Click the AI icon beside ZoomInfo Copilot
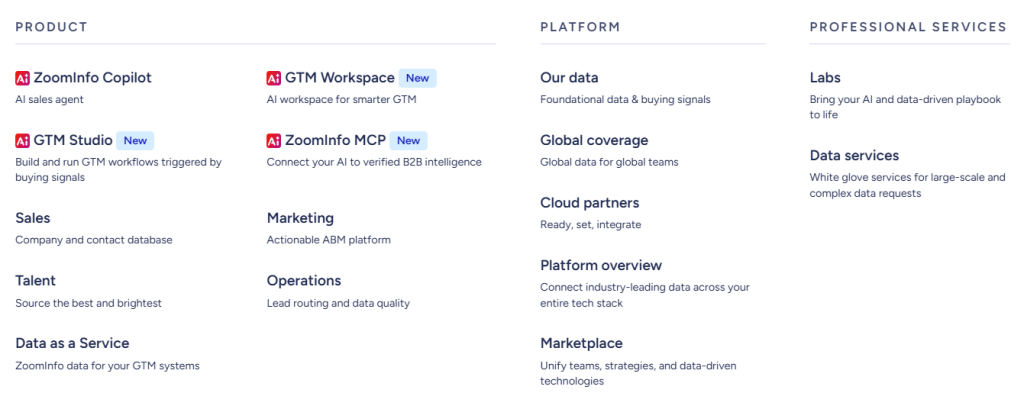The height and width of the screenshot is (409, 1024). coord(22,78)
